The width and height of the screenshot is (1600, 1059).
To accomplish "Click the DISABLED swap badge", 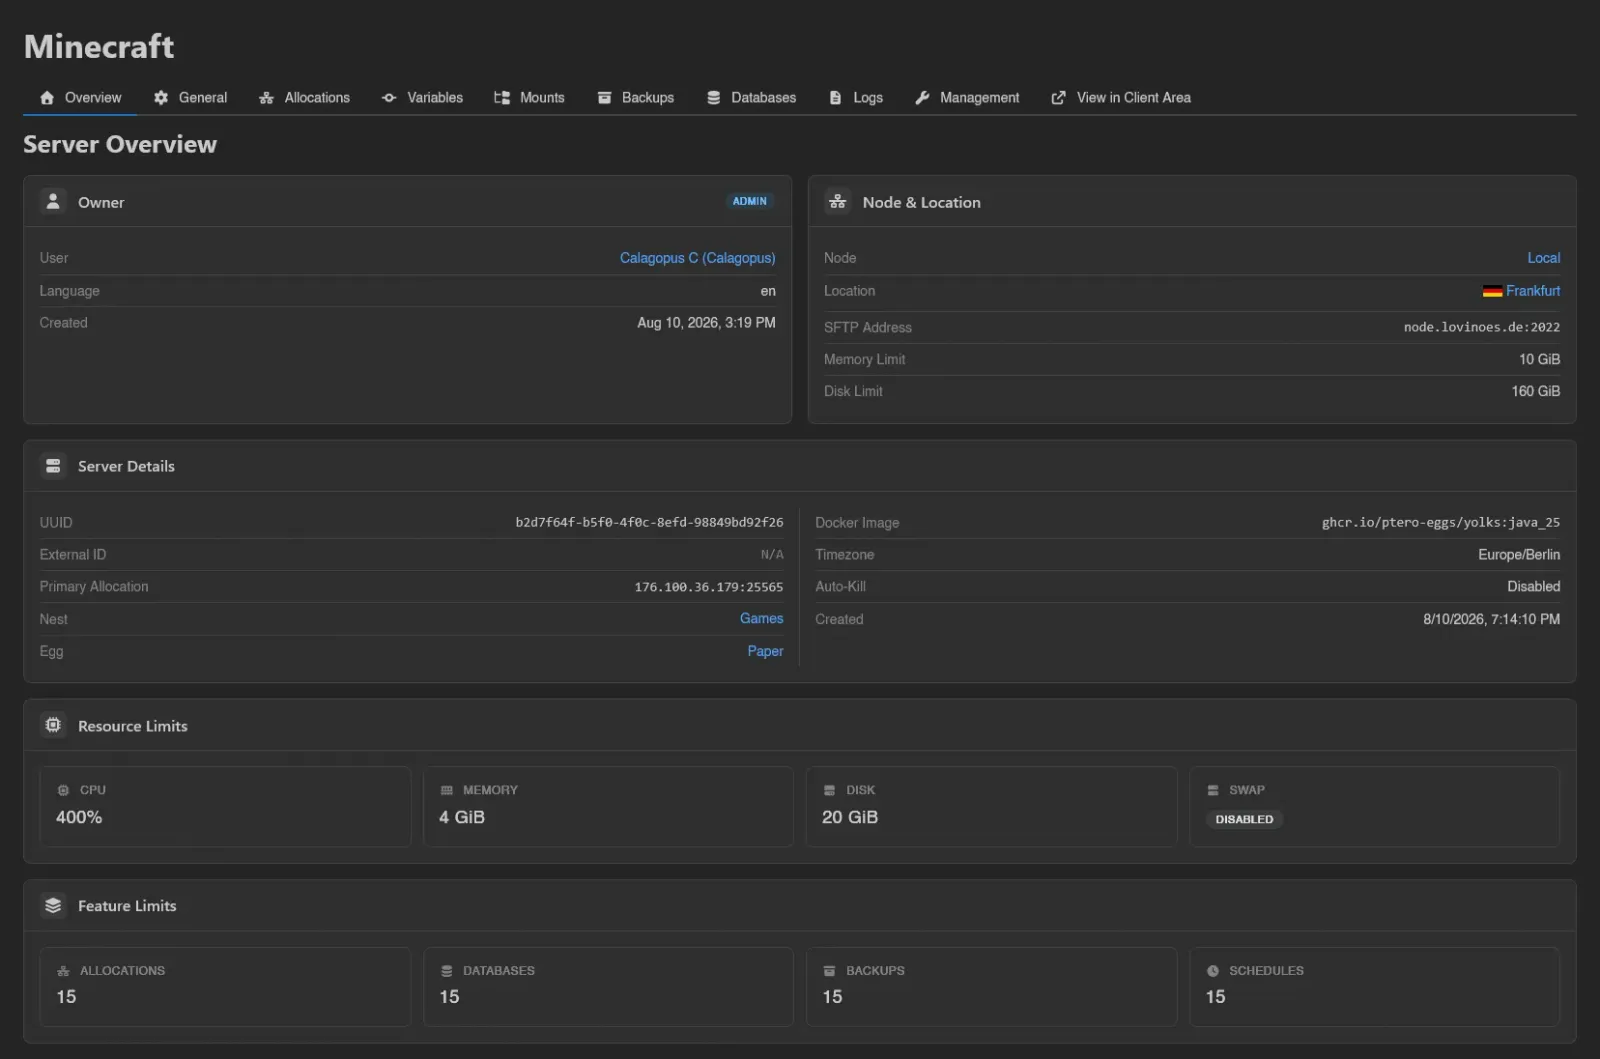I will coord(1244,819).
